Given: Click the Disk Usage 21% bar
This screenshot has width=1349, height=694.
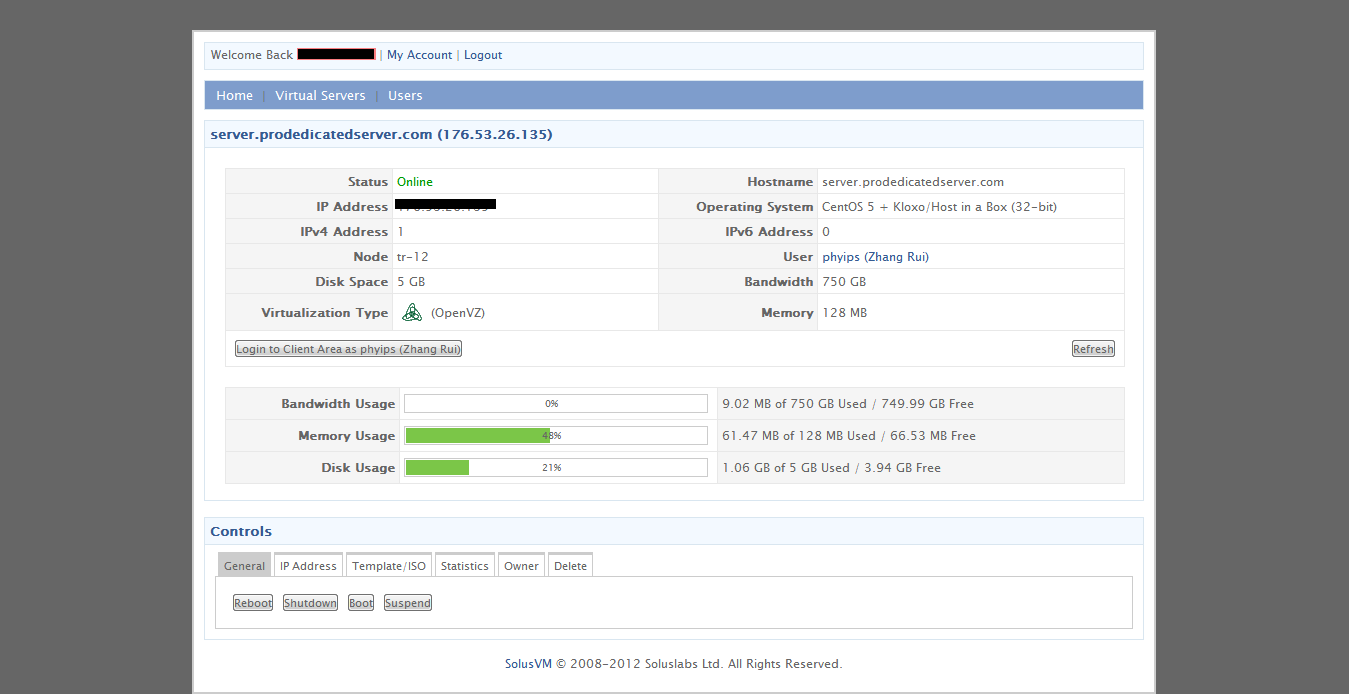Looking at the screenshot, I should 556,468.
